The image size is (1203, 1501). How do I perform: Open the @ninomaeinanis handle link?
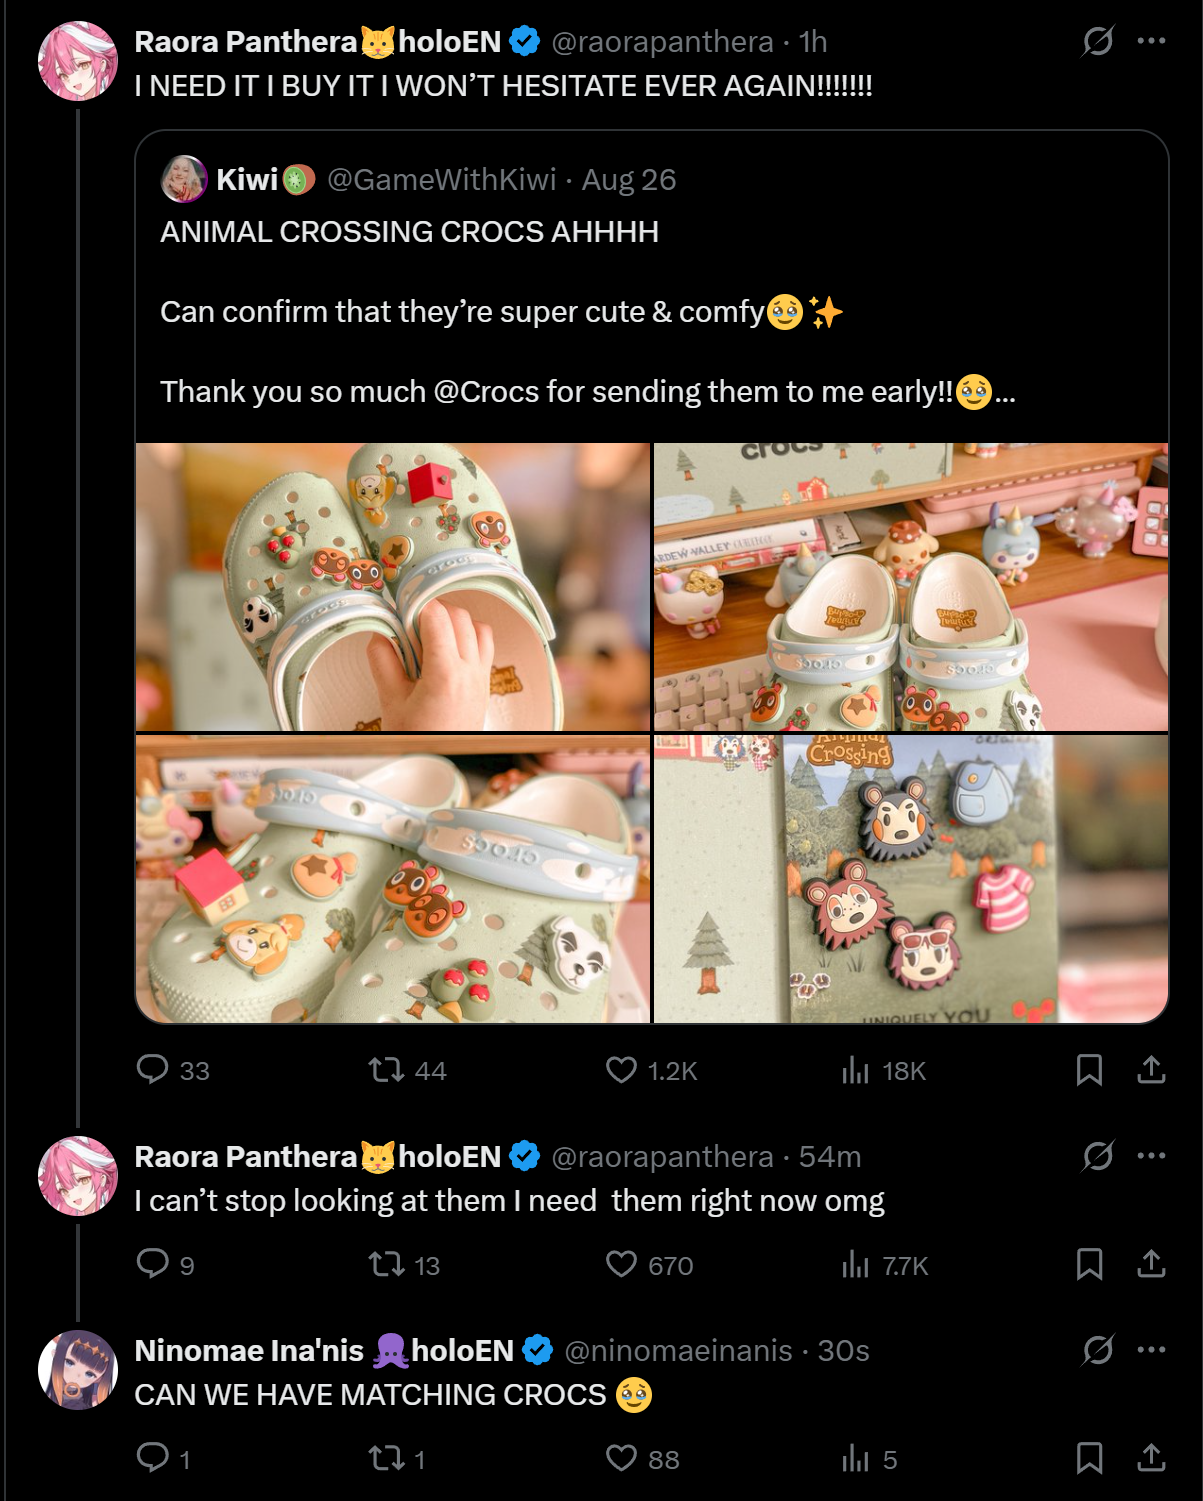[x=678, y=1351]
